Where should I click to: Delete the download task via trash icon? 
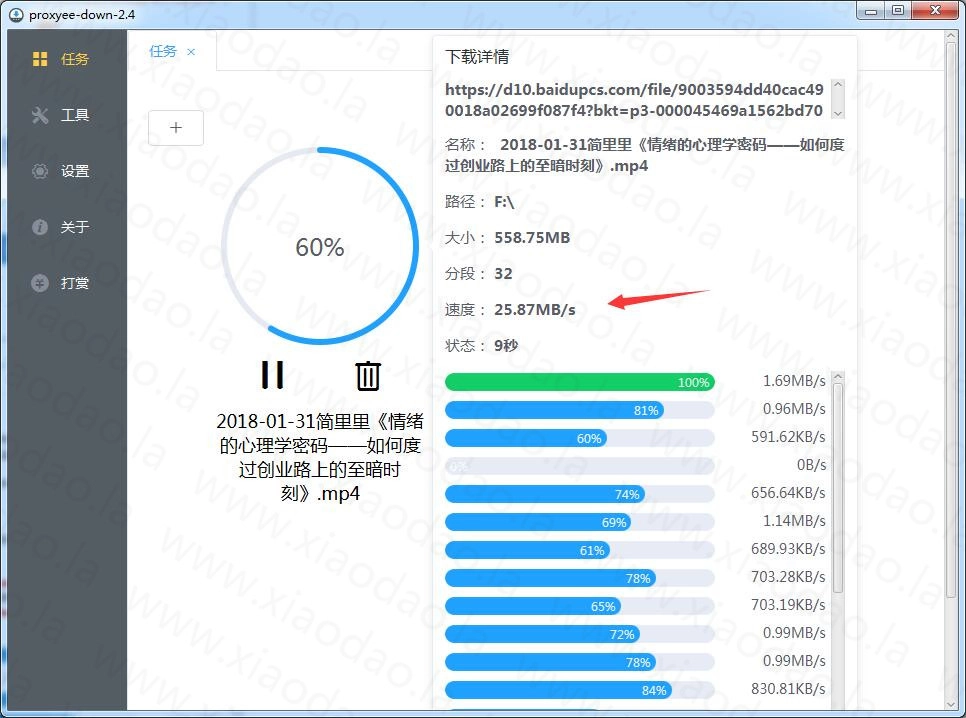click(367, 376)
